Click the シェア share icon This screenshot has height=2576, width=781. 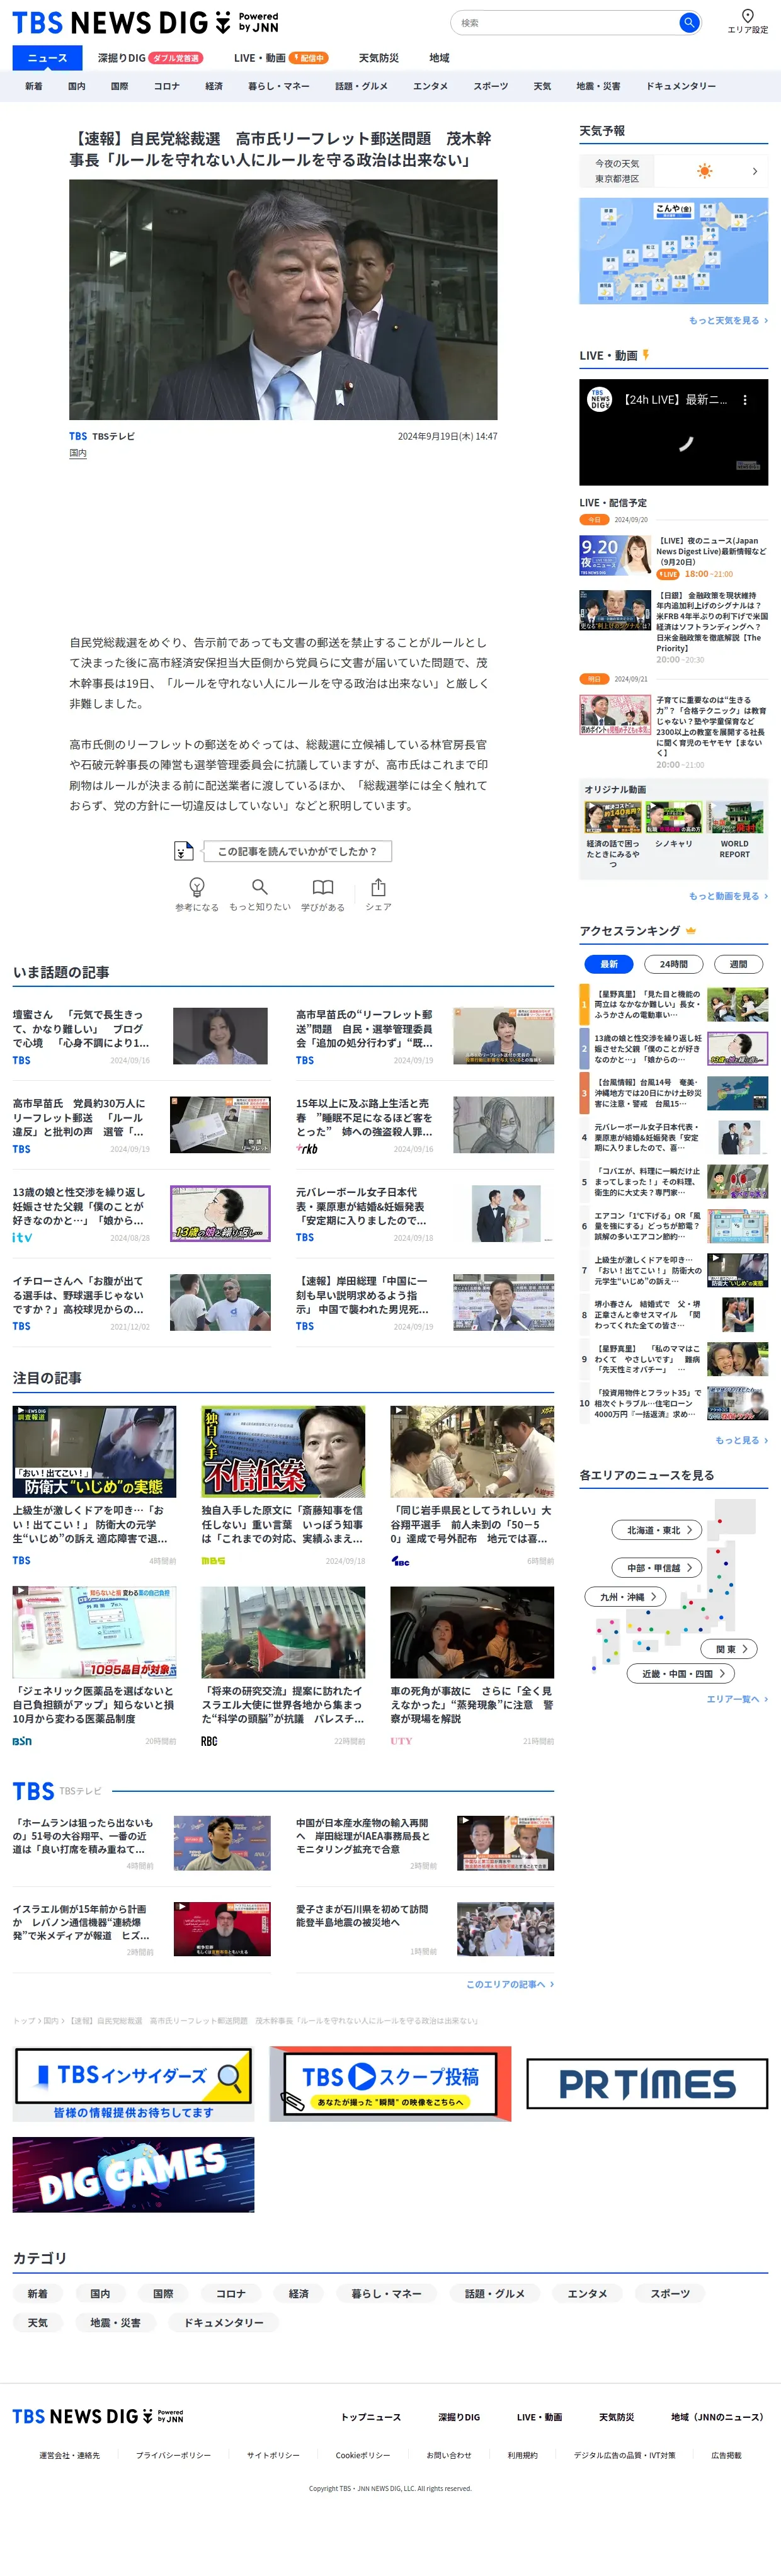(378, 887)
